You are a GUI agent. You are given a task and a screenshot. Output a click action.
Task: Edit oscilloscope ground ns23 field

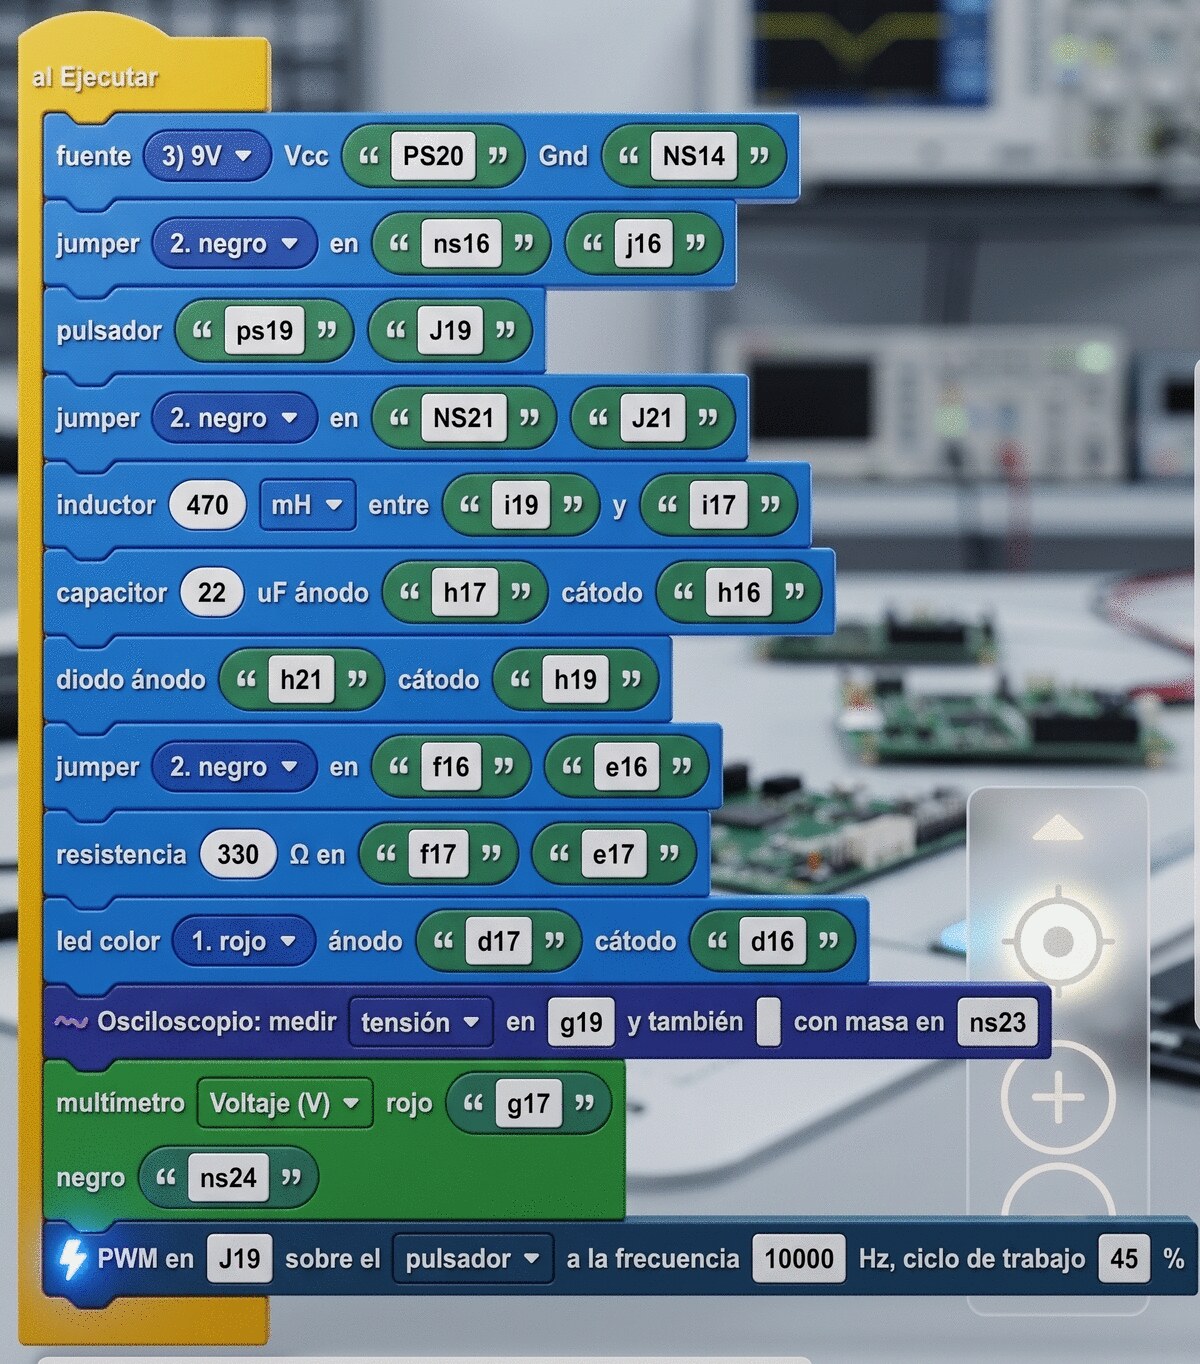tap(997, 1022)
